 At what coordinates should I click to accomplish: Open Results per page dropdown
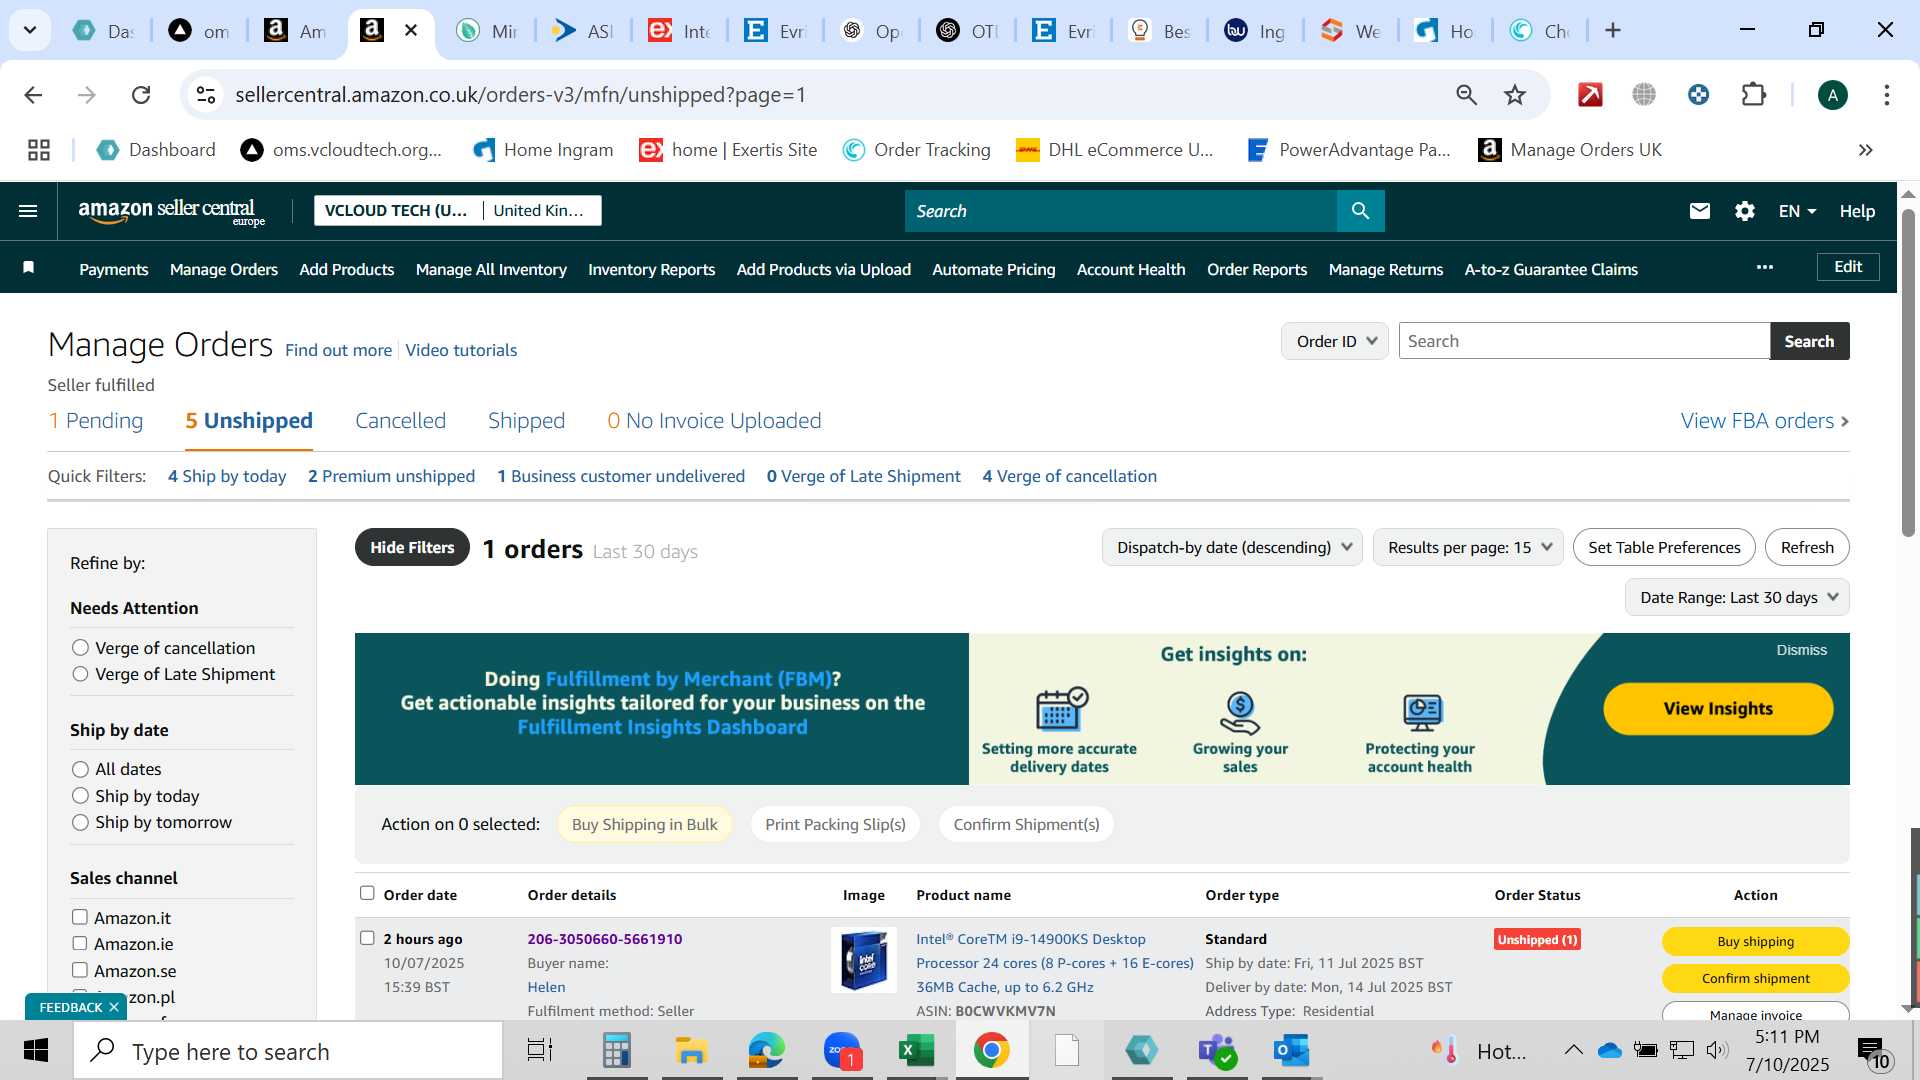tap(1468, 547)
